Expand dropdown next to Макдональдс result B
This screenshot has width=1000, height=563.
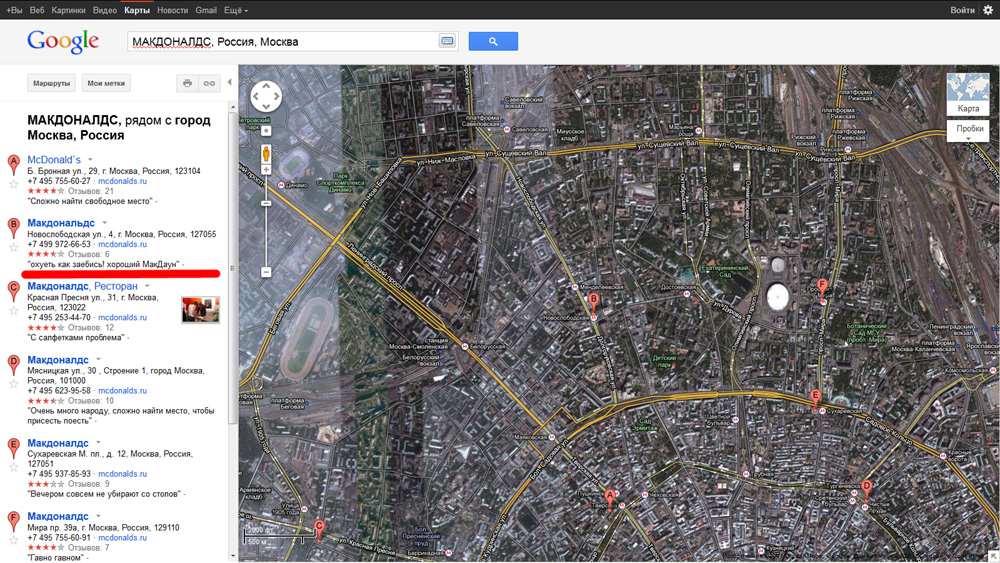click(105, 223)
